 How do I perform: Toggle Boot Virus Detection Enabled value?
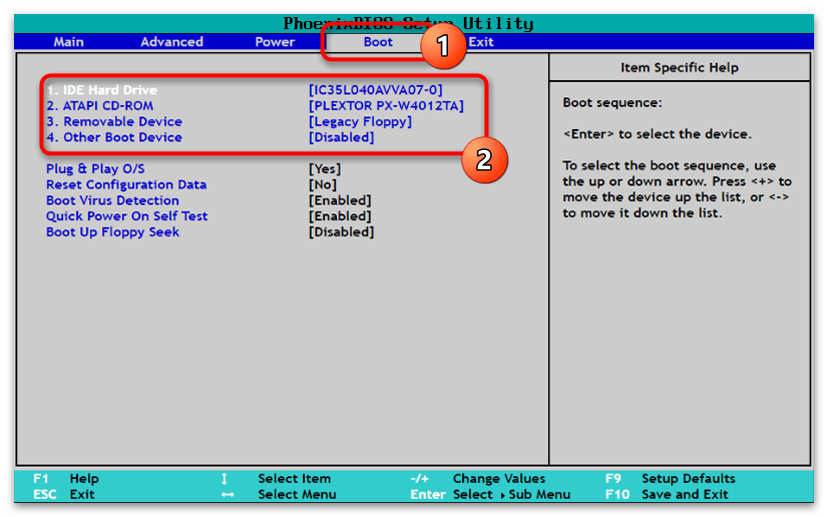pos(340,201)
